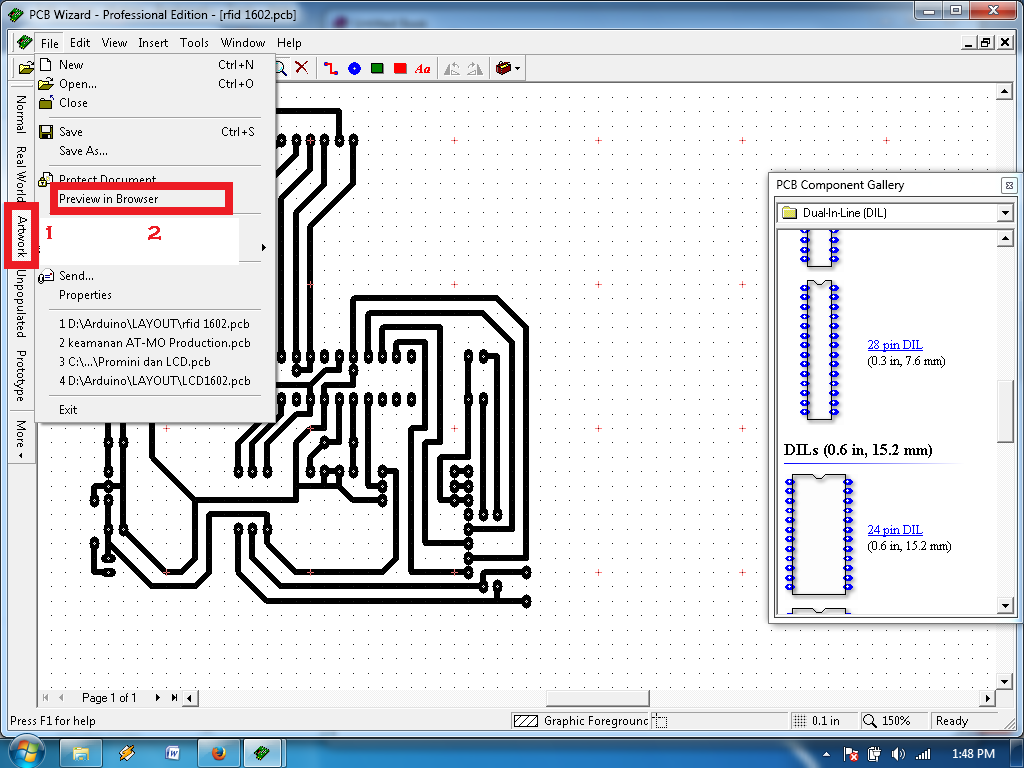Select the red X delete tool

[301, 67]
